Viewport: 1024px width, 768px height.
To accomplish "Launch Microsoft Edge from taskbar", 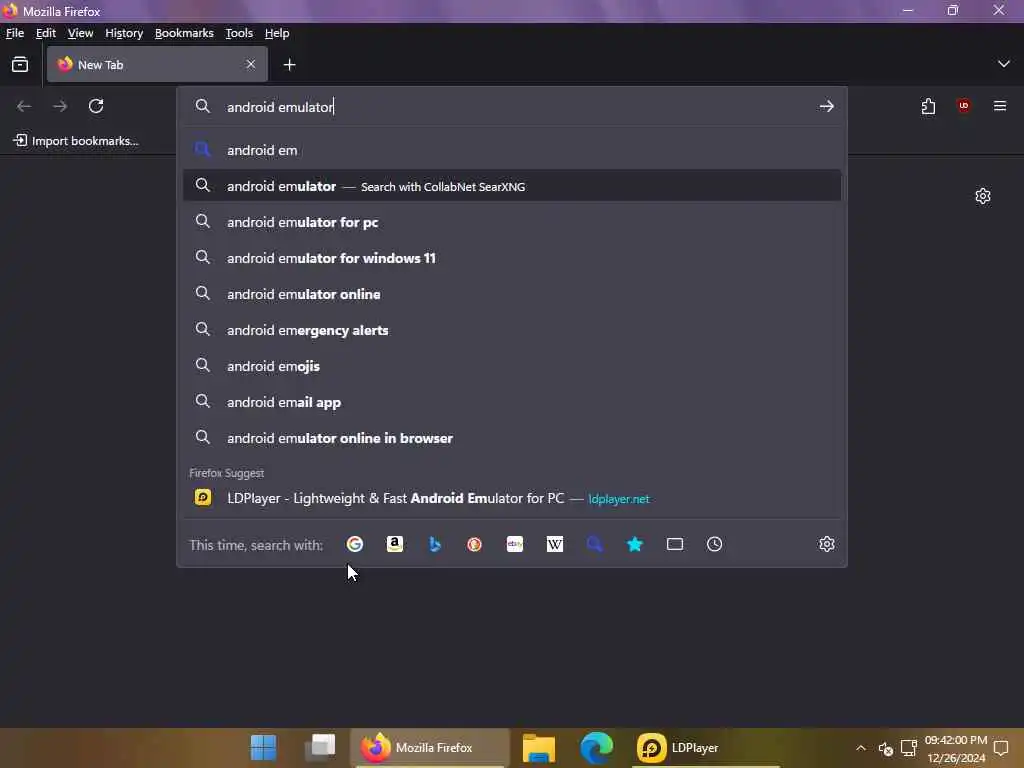I will [596, 748].
